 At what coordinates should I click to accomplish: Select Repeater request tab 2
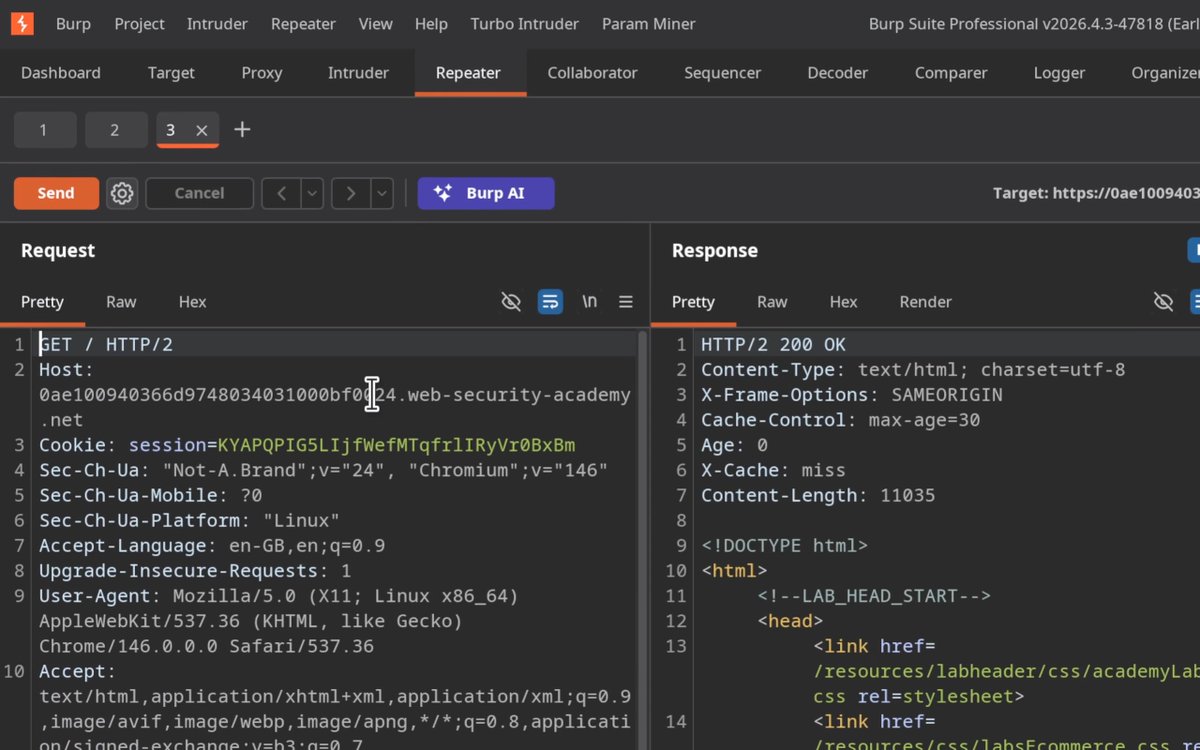pos(115,130)
